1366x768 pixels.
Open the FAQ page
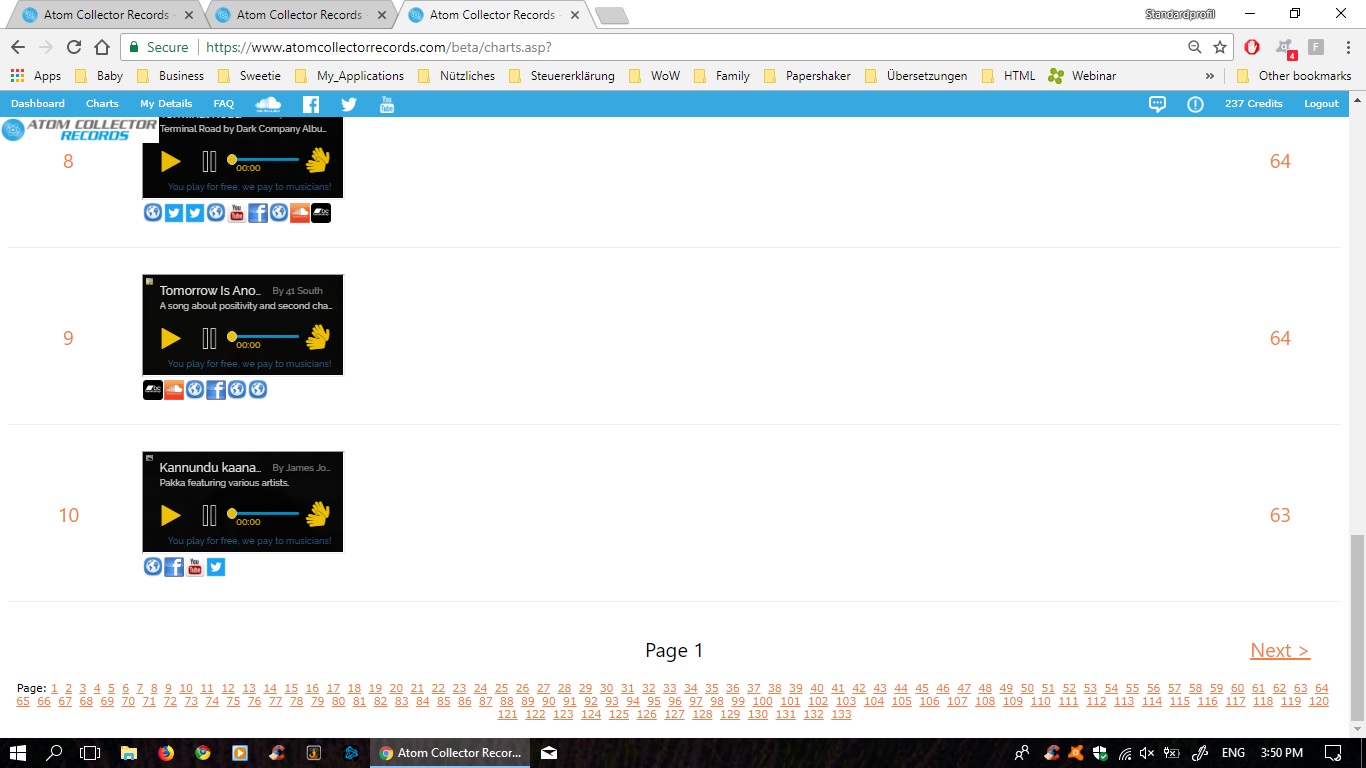pos(224,104)
